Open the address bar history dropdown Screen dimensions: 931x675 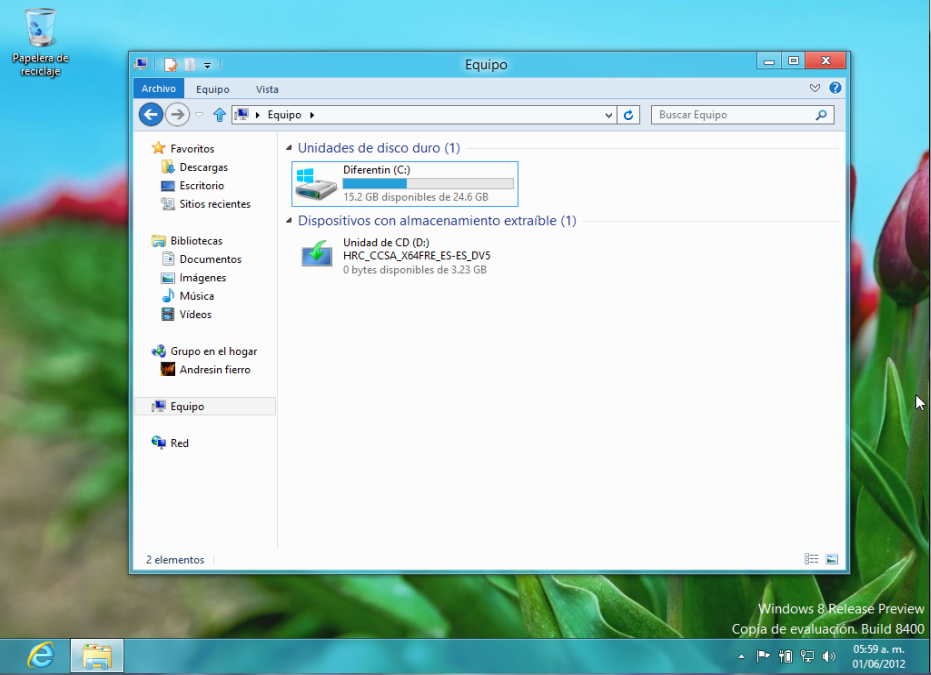[x=608, y=115]
